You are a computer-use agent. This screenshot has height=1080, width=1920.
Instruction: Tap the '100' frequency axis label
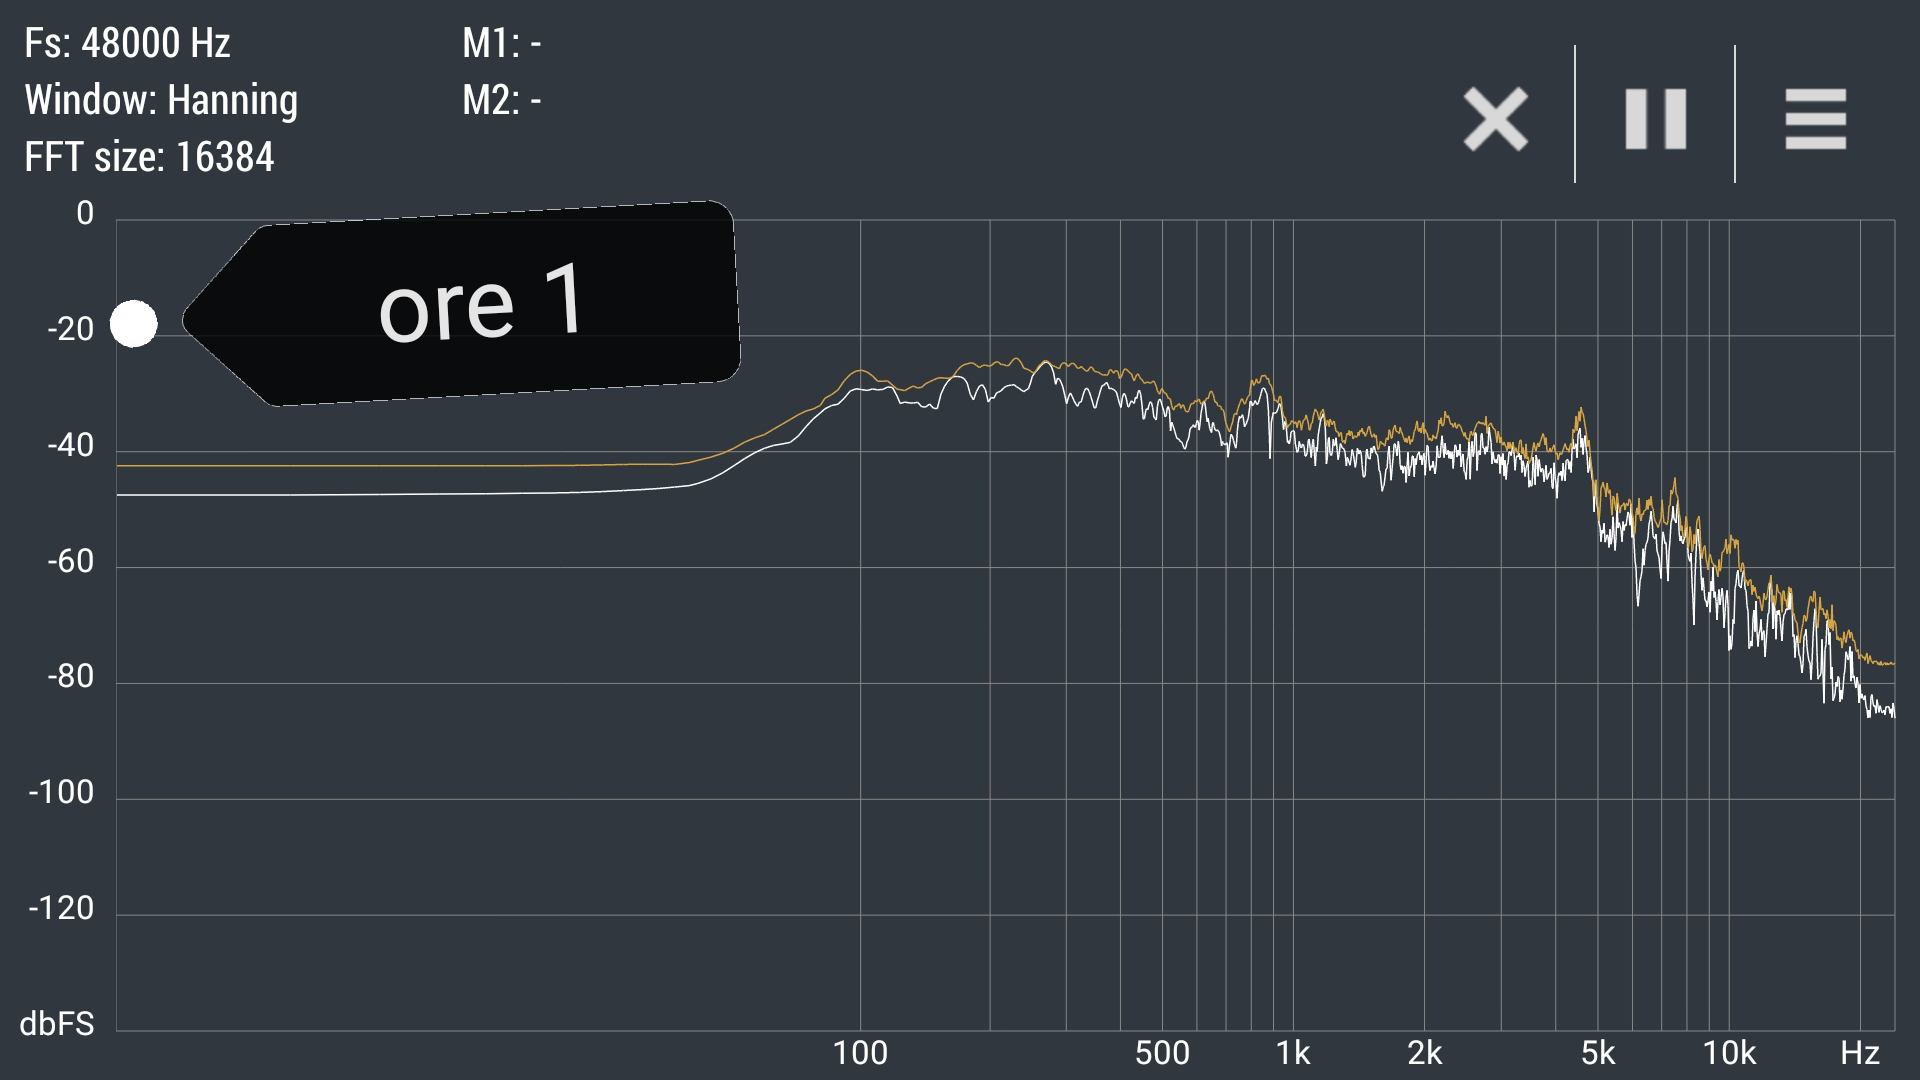click(x=860, y=1053)
